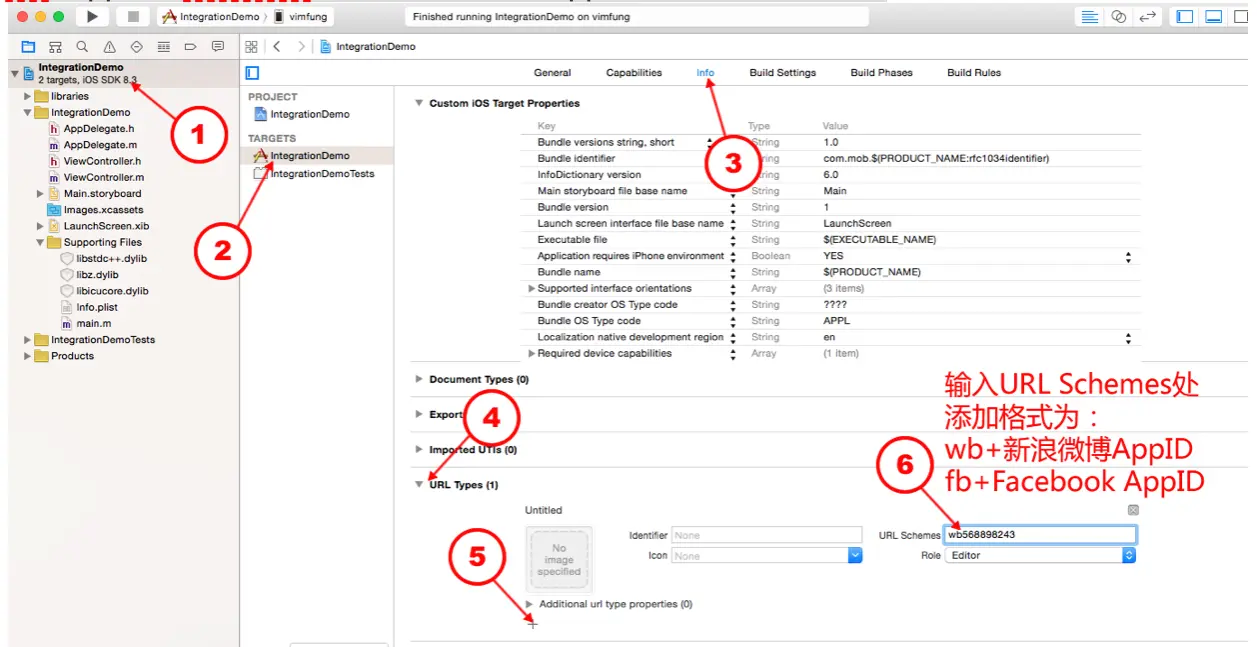
Task: Choose the vimfung run destination
Action: [301, 17]
